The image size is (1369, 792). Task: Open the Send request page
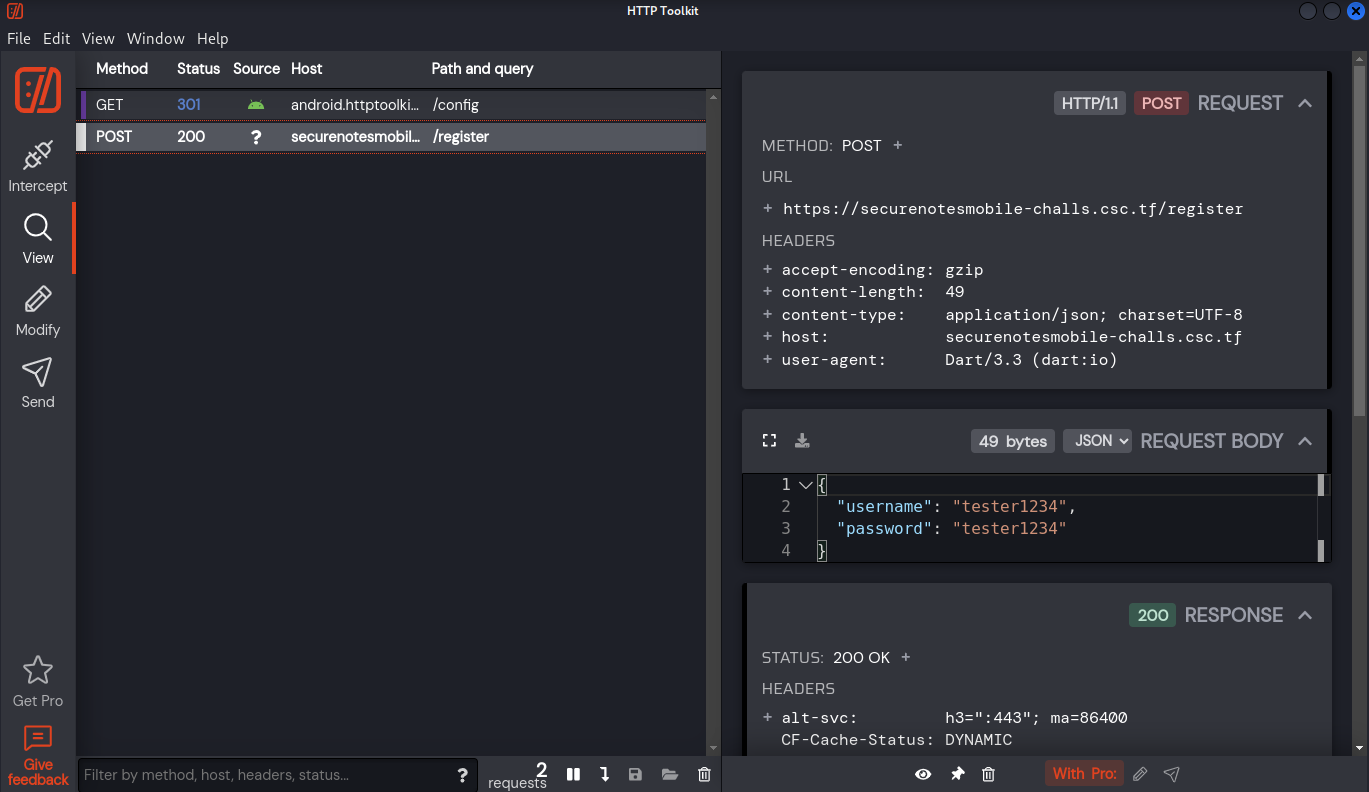[x=38, y=382]
